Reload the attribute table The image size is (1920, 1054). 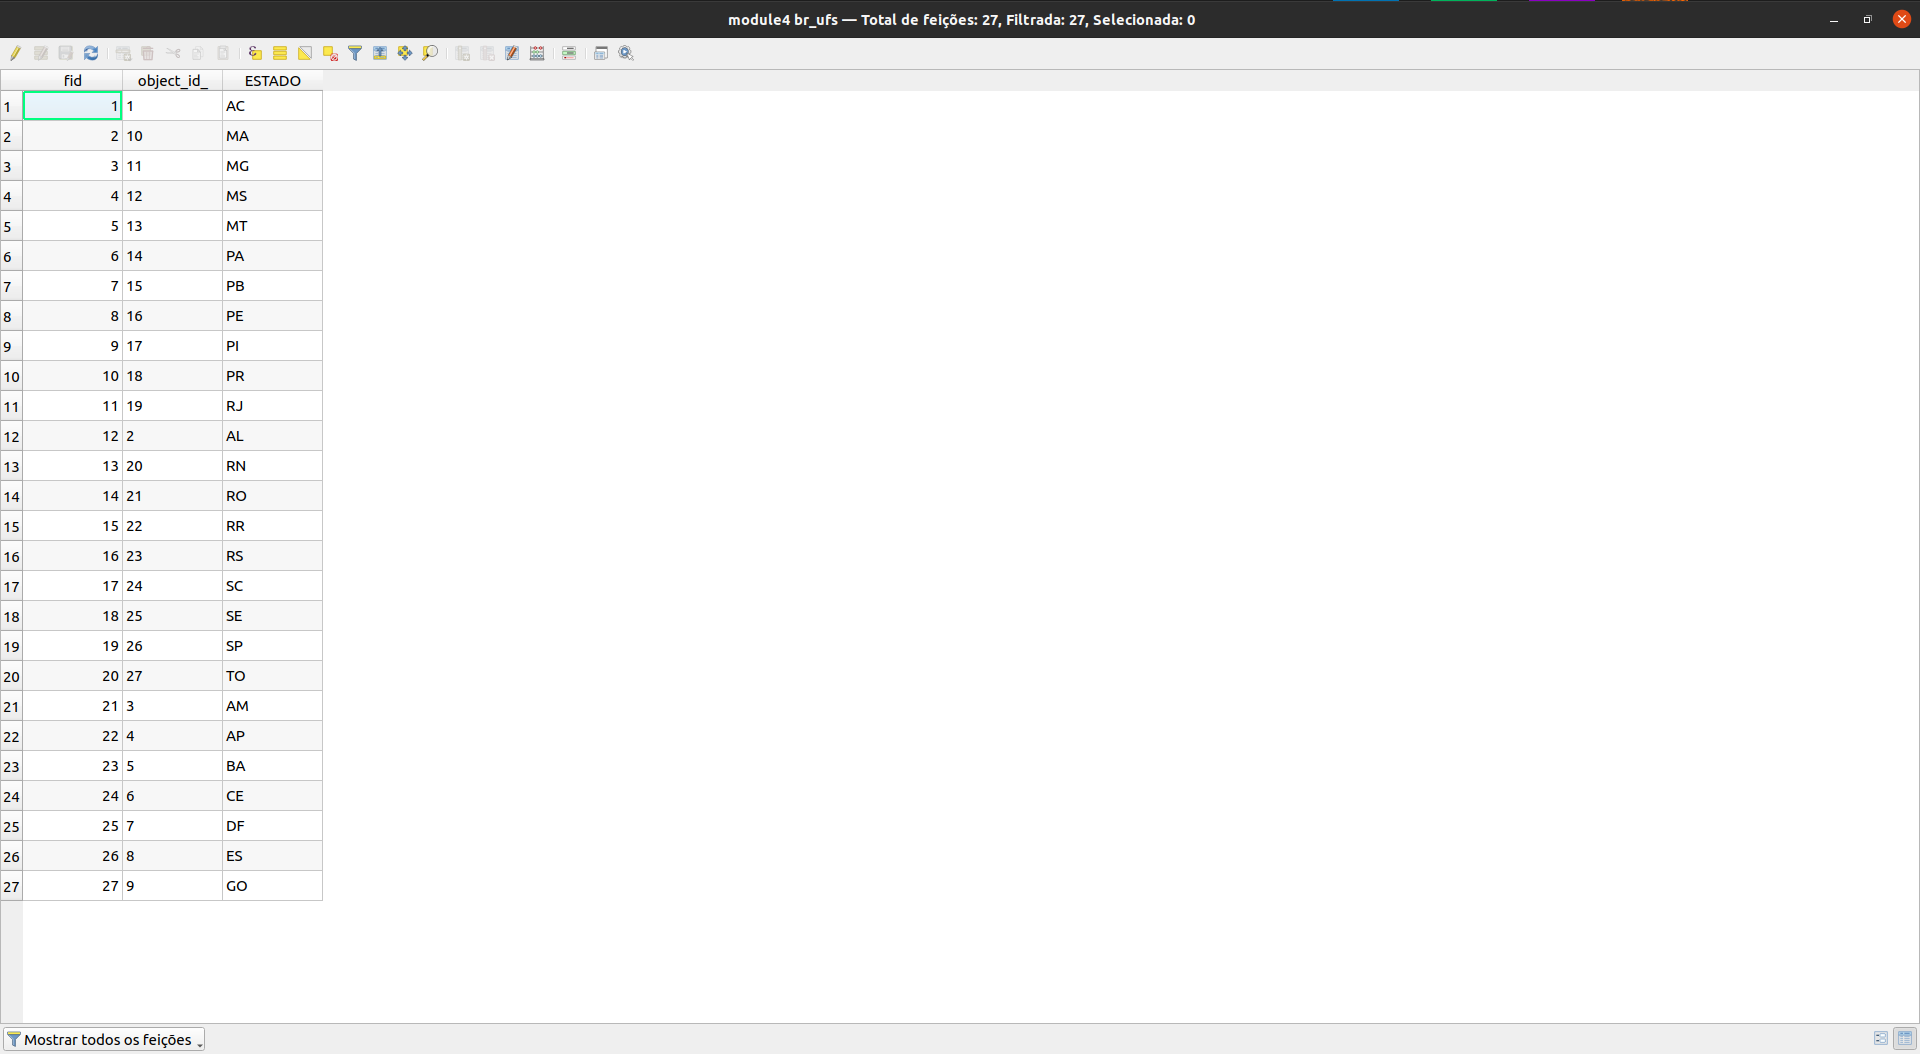[91, 53]
